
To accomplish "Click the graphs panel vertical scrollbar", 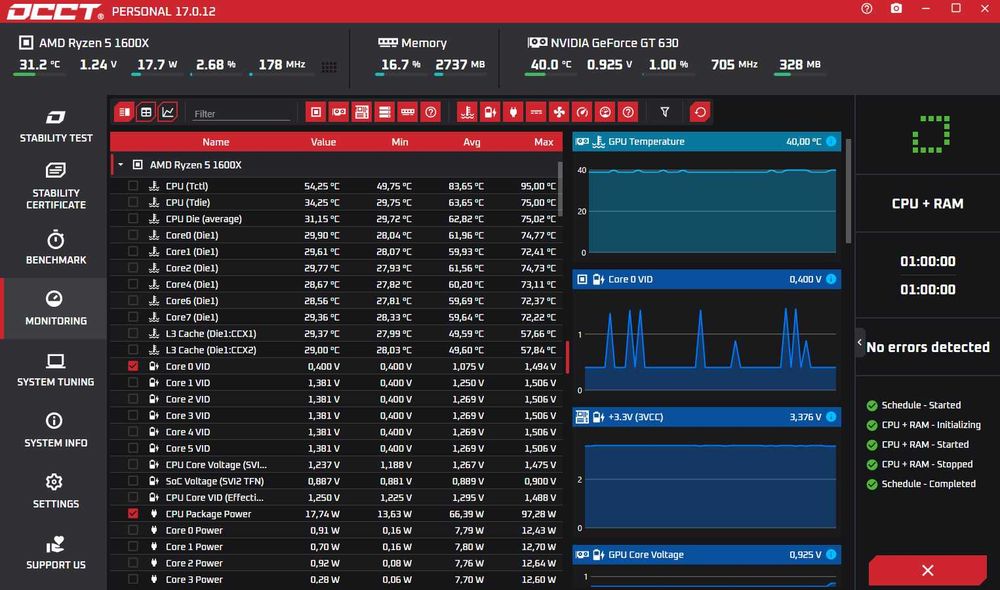I will tap(848, 191).
